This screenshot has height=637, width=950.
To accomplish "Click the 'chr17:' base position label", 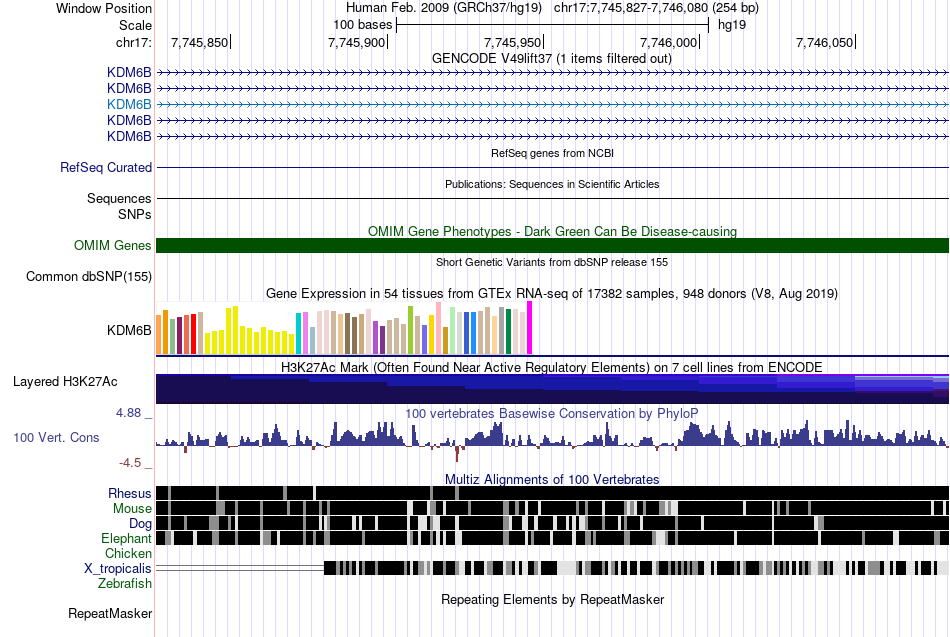I will click(134, 42).
